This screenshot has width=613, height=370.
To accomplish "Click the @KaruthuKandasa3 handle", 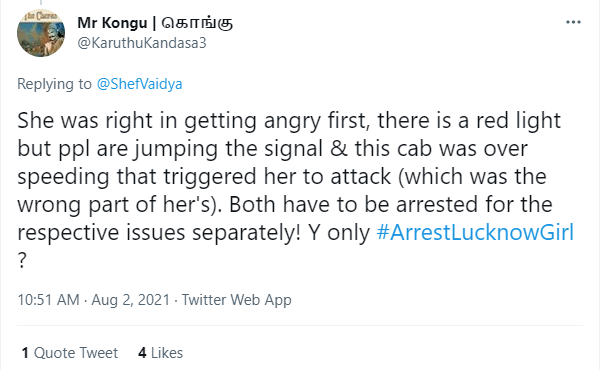I will point(142,43).
